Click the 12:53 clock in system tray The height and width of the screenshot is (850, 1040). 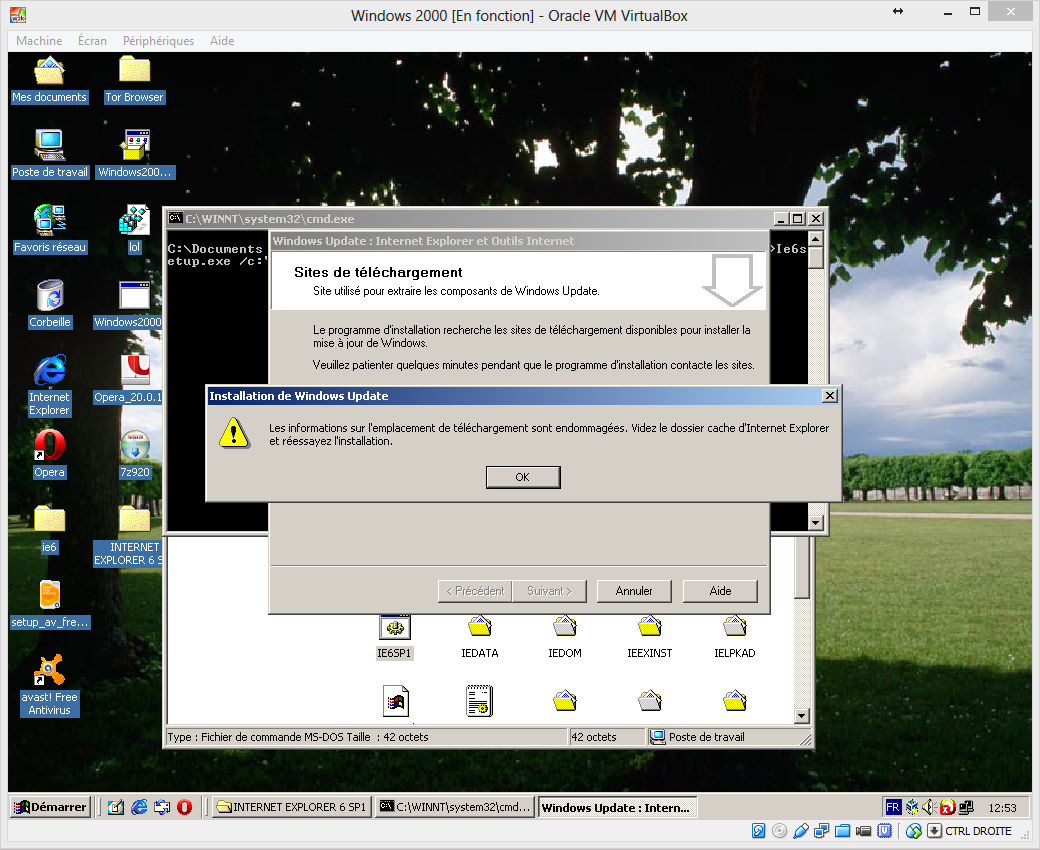click(x=1002, y=808)
